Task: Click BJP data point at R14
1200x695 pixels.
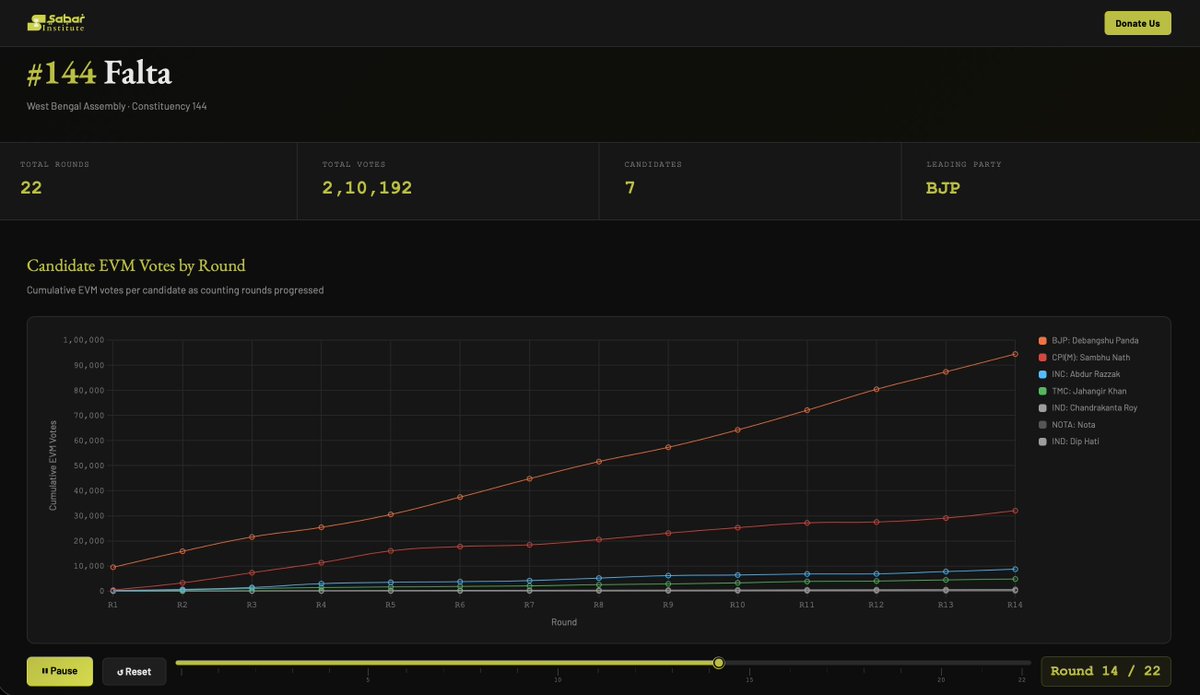Action: pos(1014,354)
